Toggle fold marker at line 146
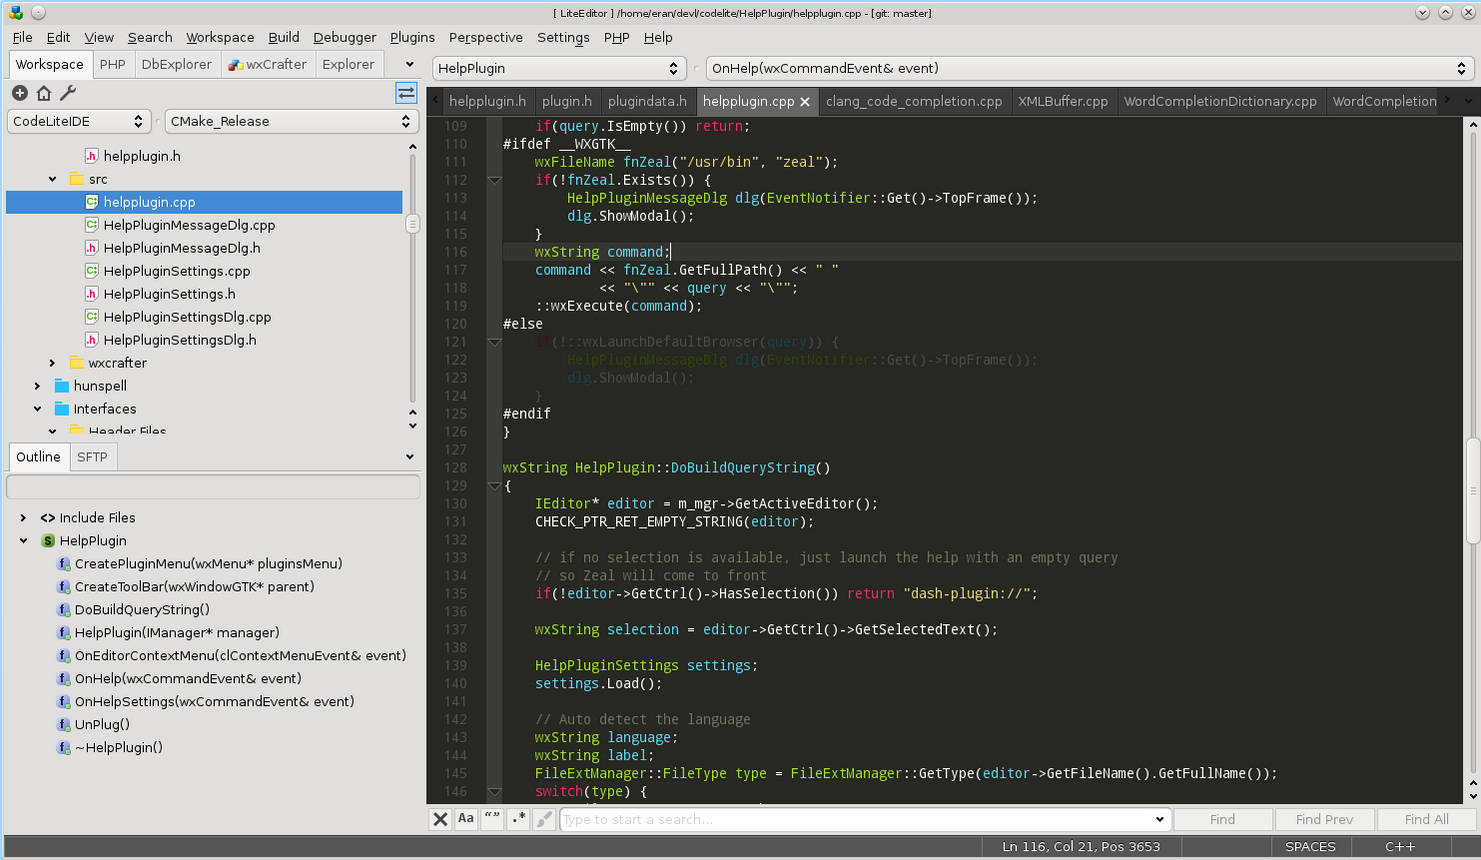 (494, 792)
